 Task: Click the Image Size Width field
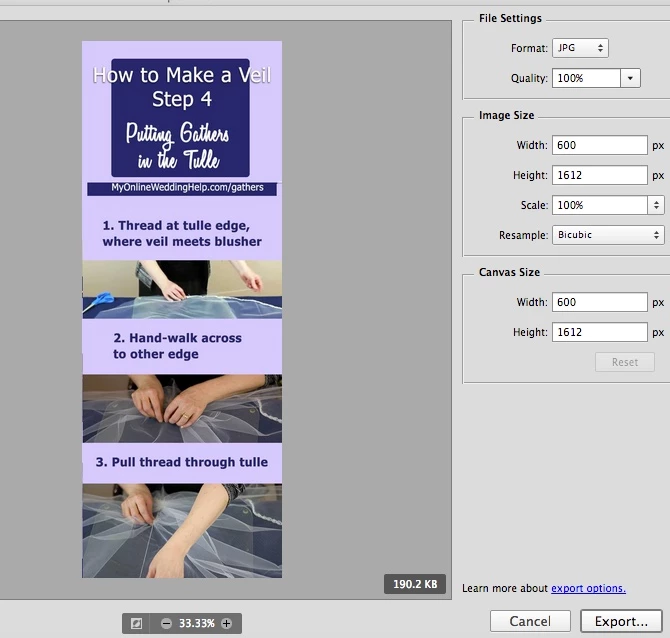coord(599,145)
